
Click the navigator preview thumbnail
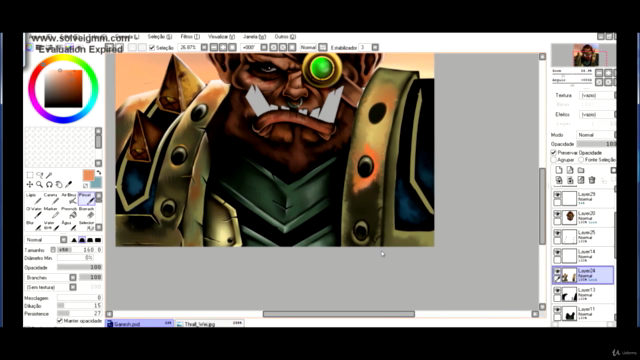(583, 55)
